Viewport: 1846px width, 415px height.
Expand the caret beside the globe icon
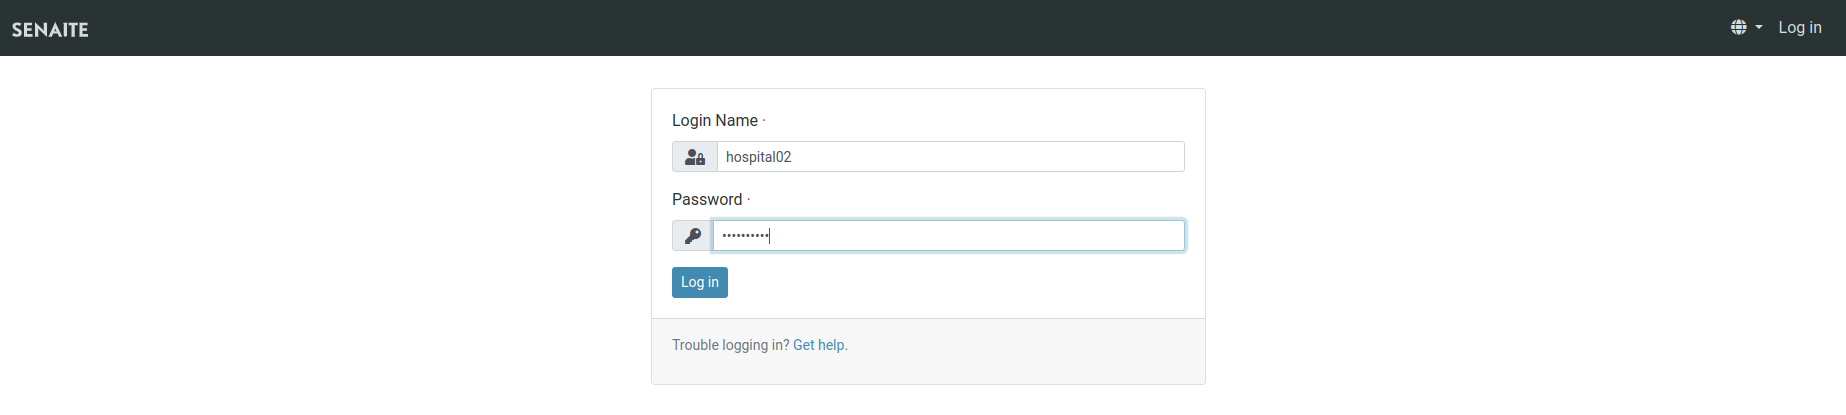pos(1759,28)
